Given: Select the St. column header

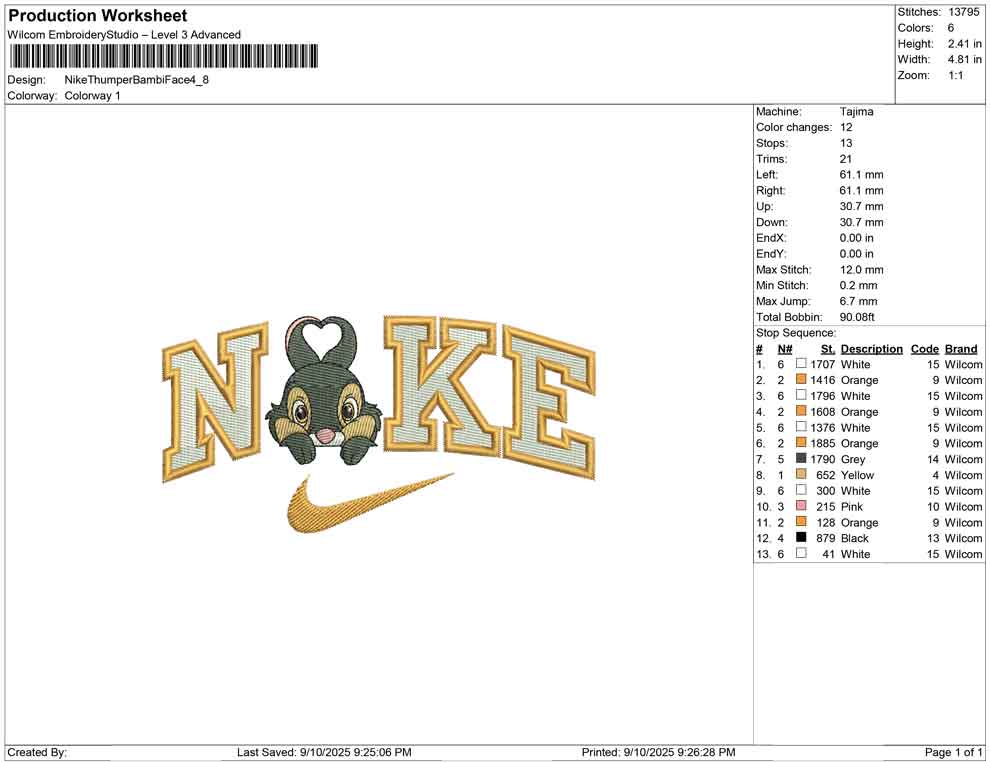Looking at the screenshot, I should pos(828,349).
